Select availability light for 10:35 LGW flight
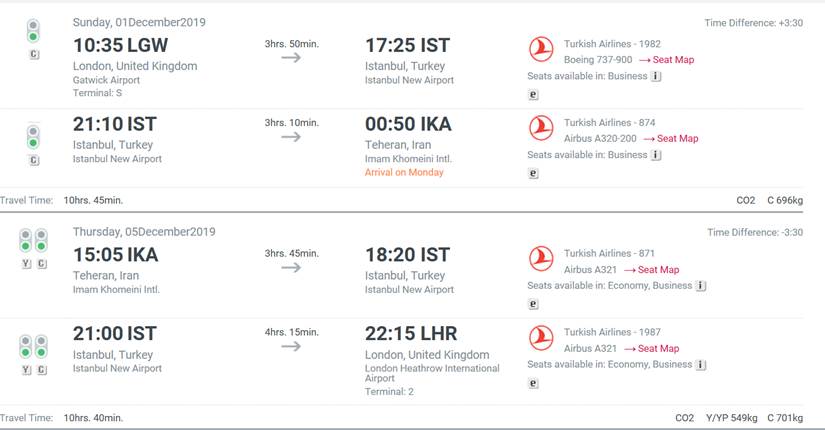 click(33, 31)
